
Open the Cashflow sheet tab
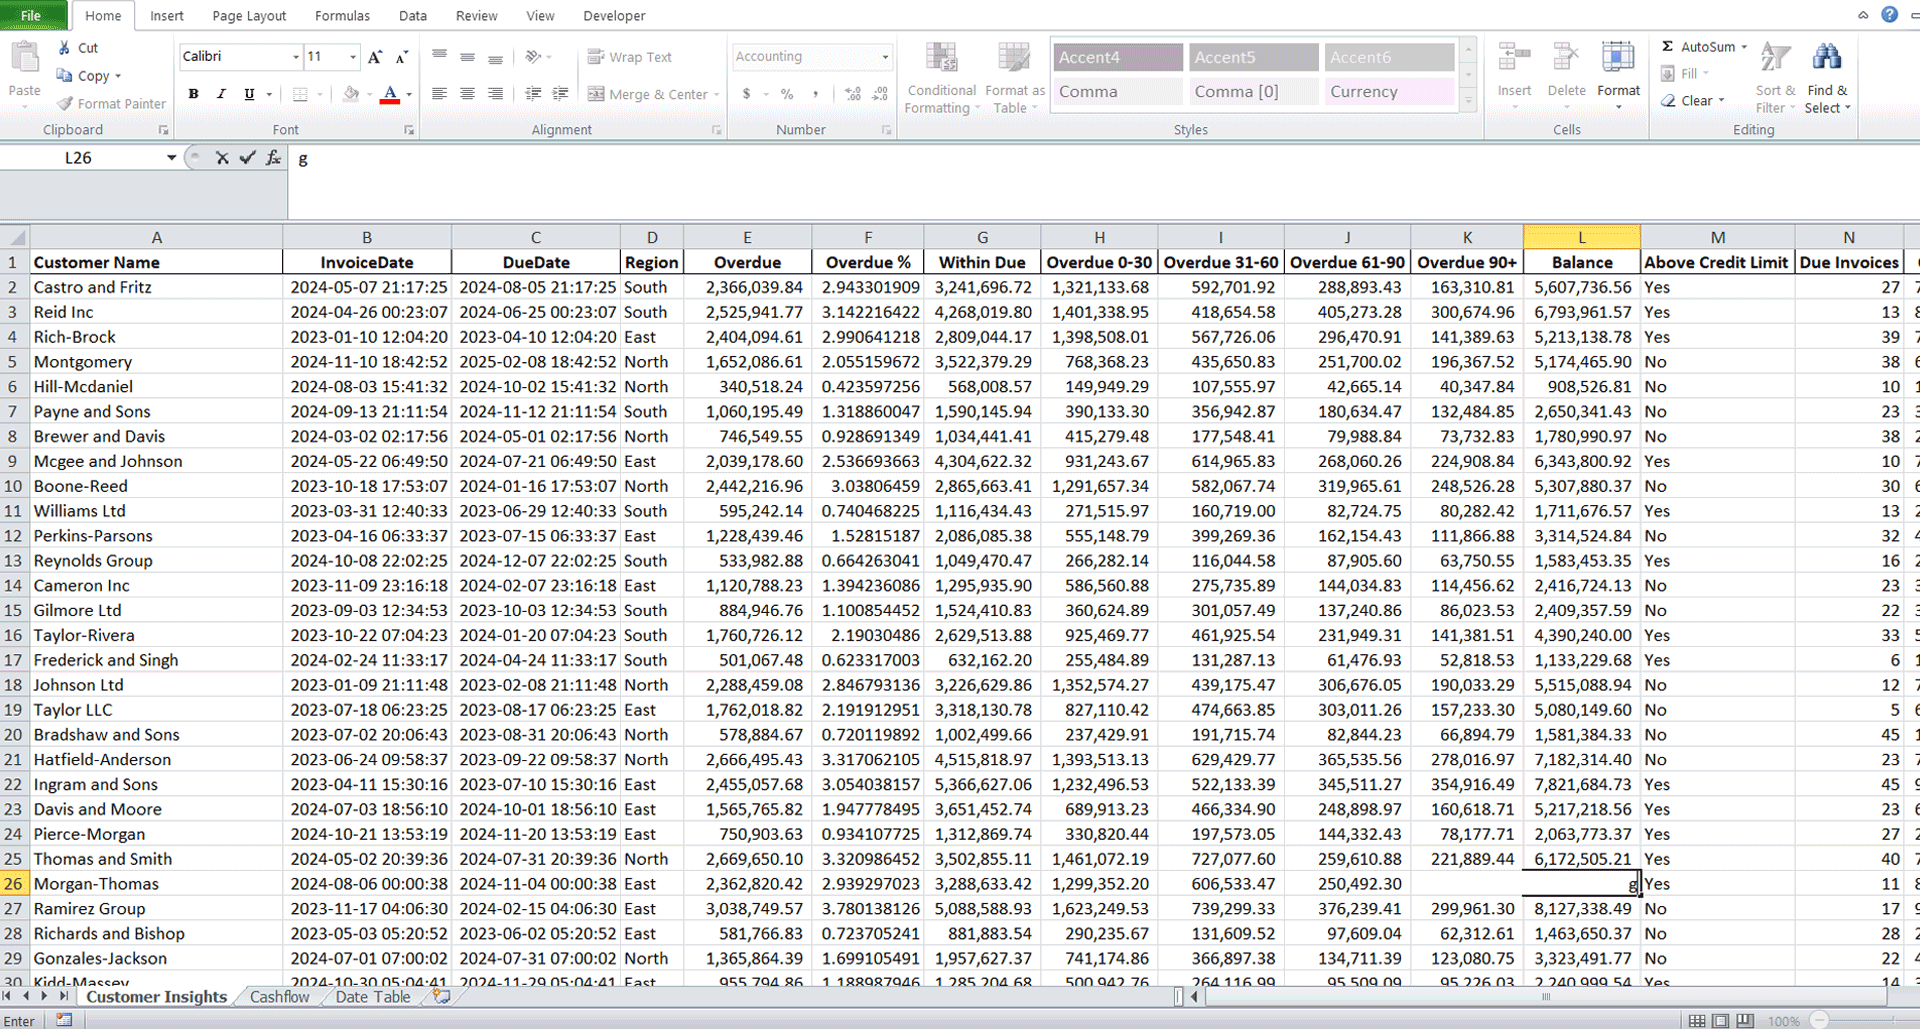[x=279, y=997]
